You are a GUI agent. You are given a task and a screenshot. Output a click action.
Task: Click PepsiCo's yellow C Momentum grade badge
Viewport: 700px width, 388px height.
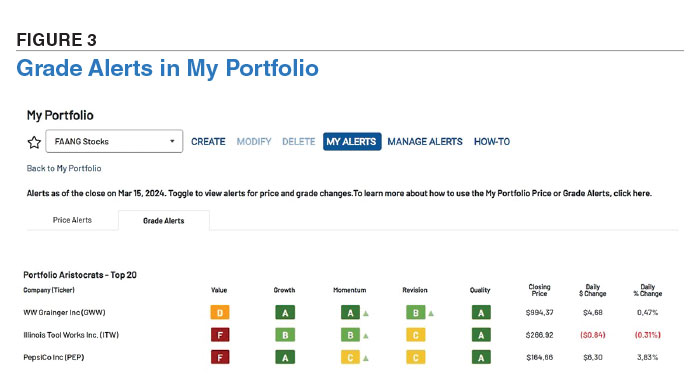(350, 357)
